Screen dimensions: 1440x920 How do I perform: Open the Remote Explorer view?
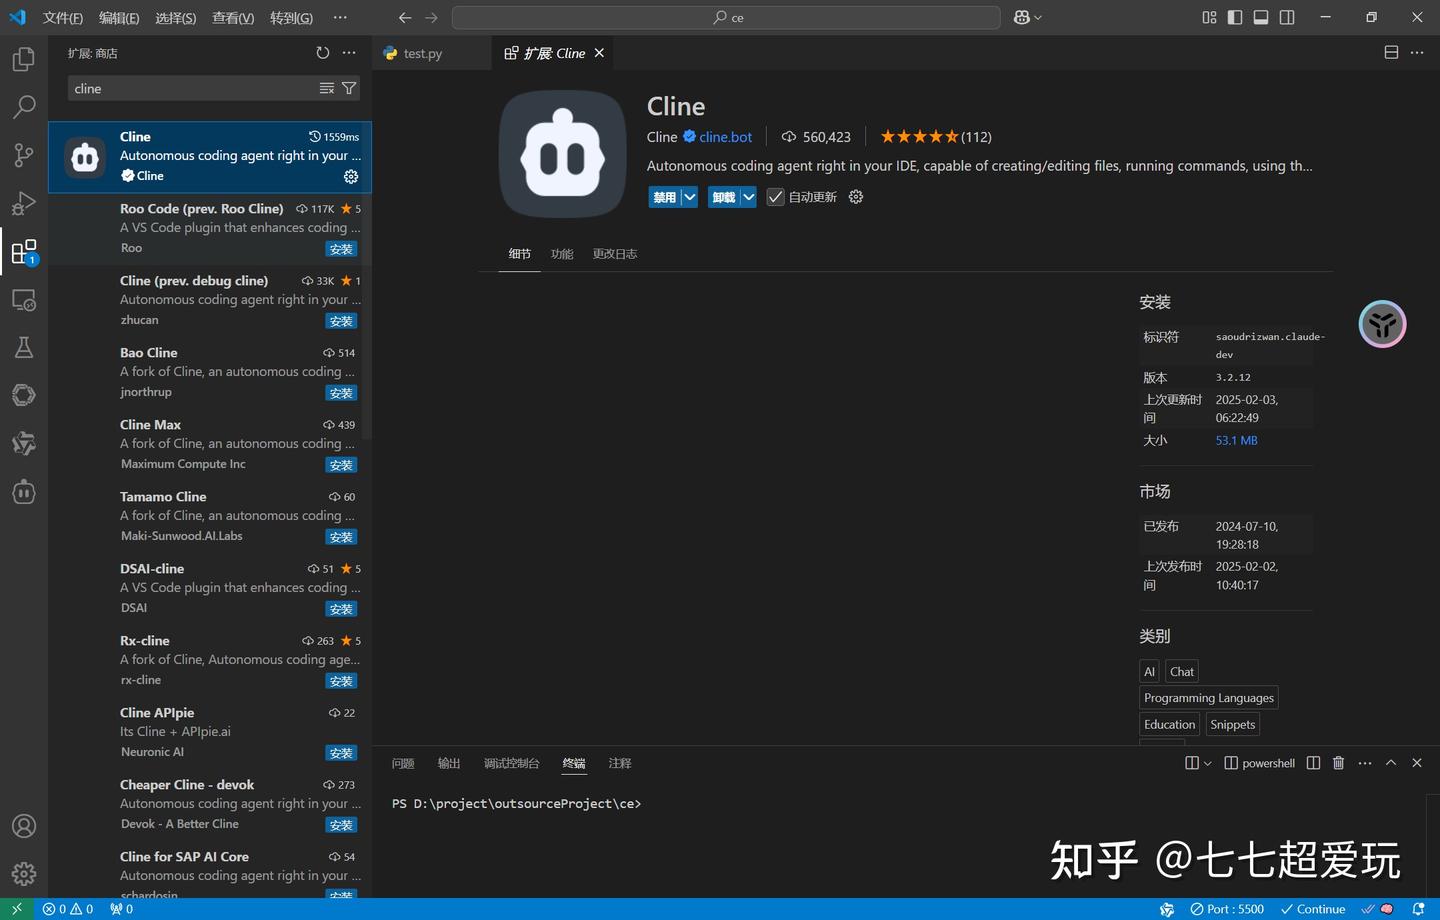24,299
